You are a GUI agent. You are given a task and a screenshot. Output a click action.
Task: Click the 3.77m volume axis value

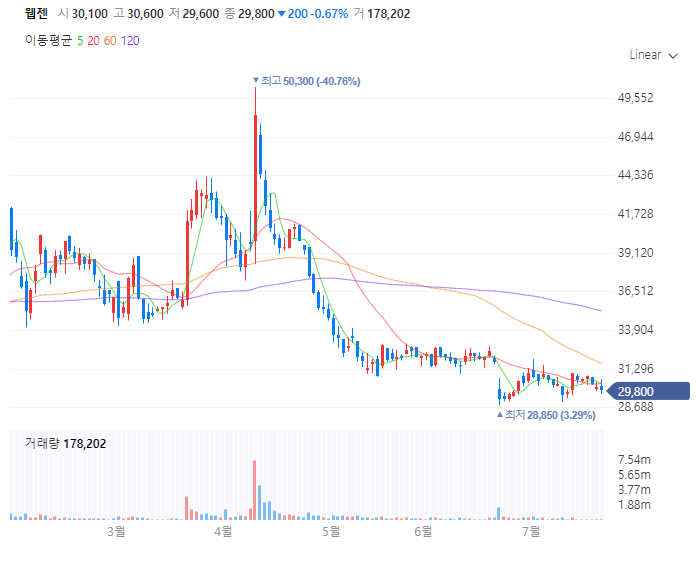(x=634, y=490)
